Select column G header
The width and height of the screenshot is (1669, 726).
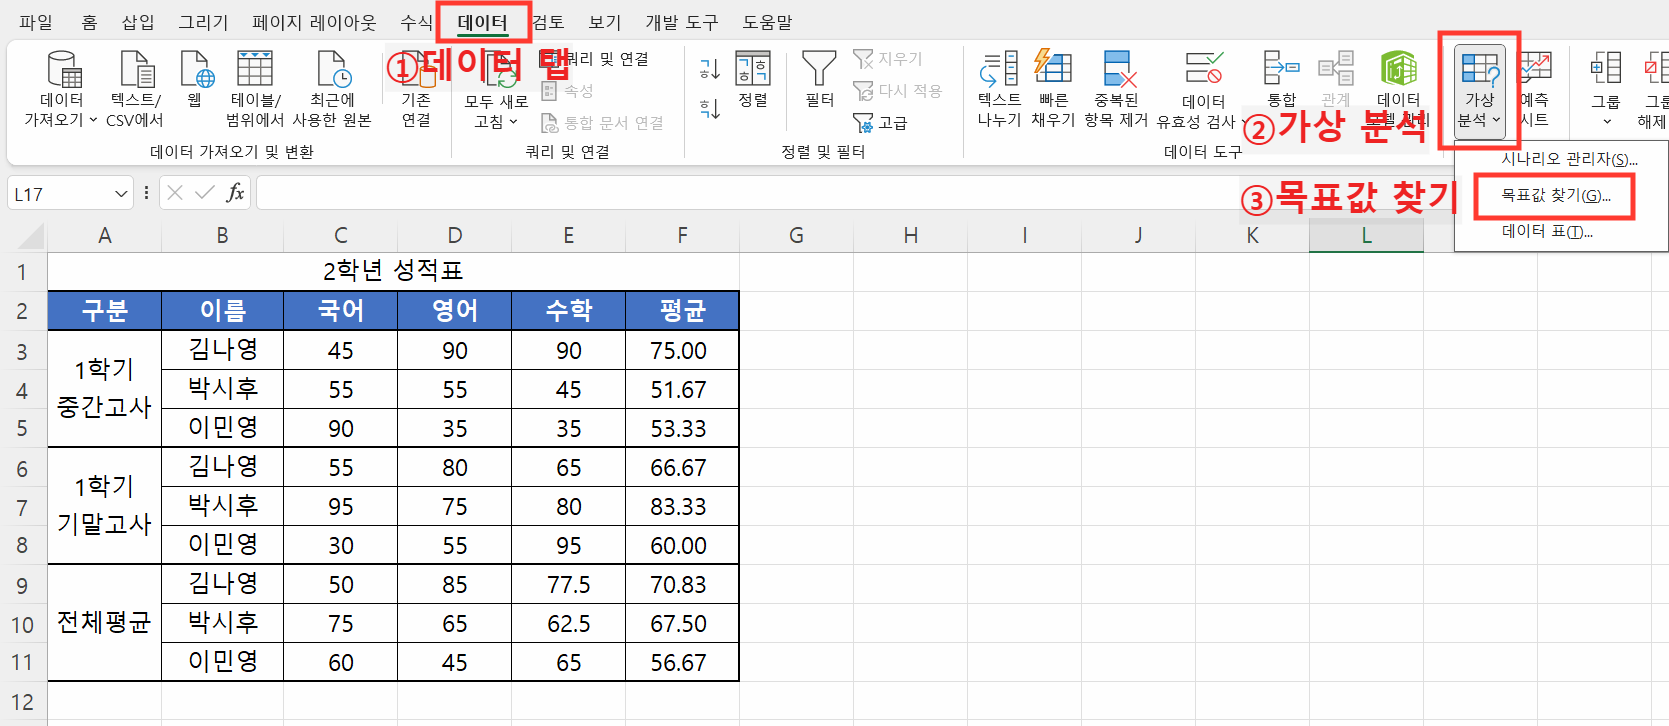point(796,236)
